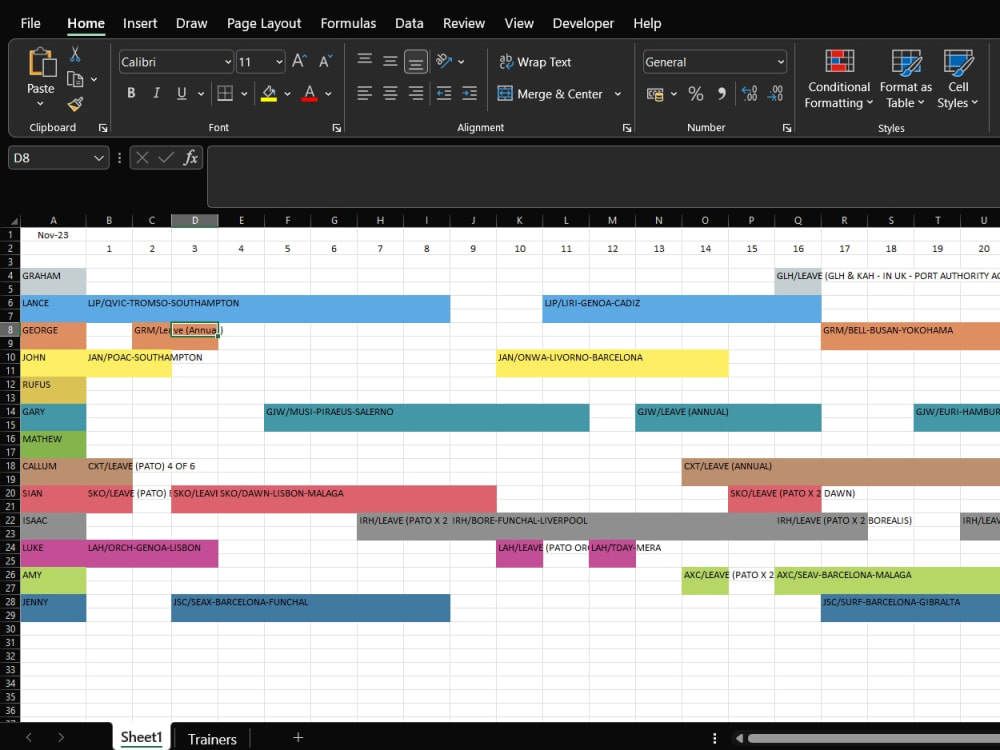Switch to the Trainers sheet tab
This screenshot has width=1000, height=750.
pos(212,739)
